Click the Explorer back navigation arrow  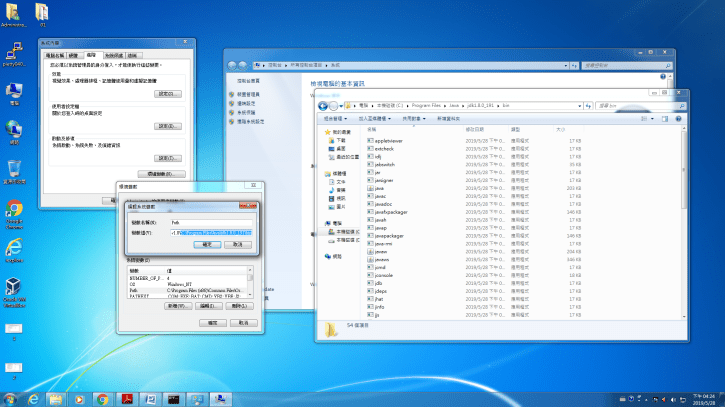coord(324,105)
